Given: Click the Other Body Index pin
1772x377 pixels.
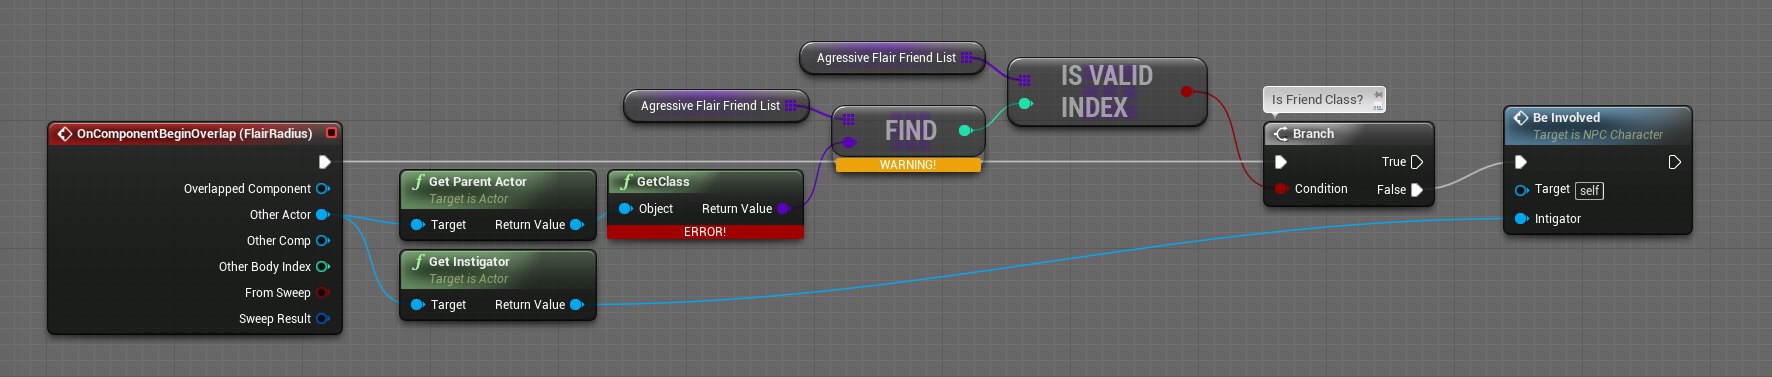Looking at the screenshot, I should [x=323, y=267].
